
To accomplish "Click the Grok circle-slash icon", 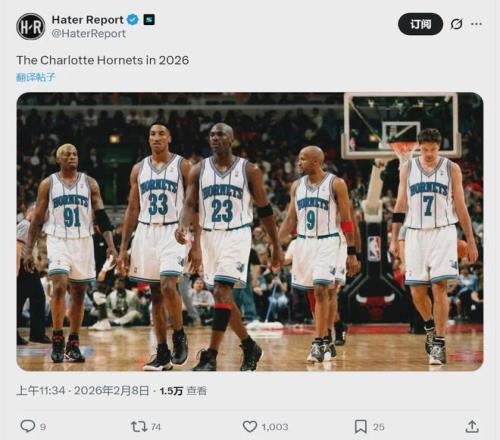I will (x=456, y=24).
